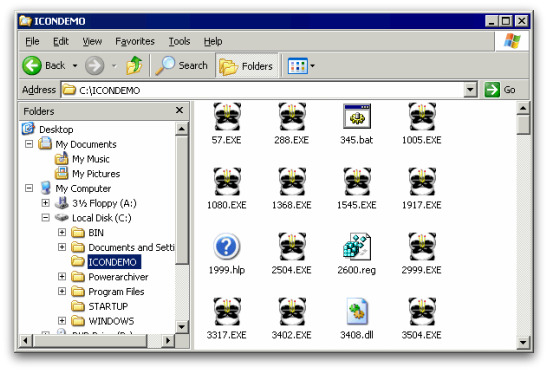Select the 345.bat batch file icon
This screenshot has height=371, width=548.
coord(357,117)
